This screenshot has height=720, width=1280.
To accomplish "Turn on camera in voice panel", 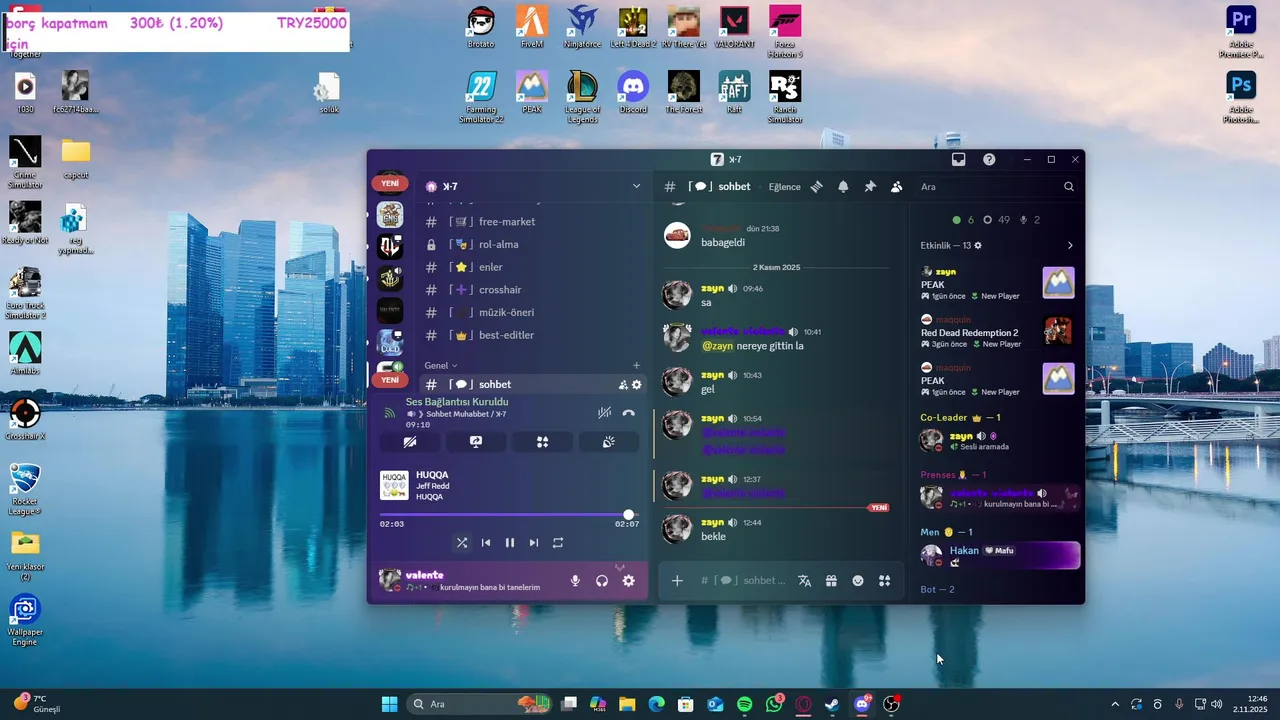I will (410, 442).
